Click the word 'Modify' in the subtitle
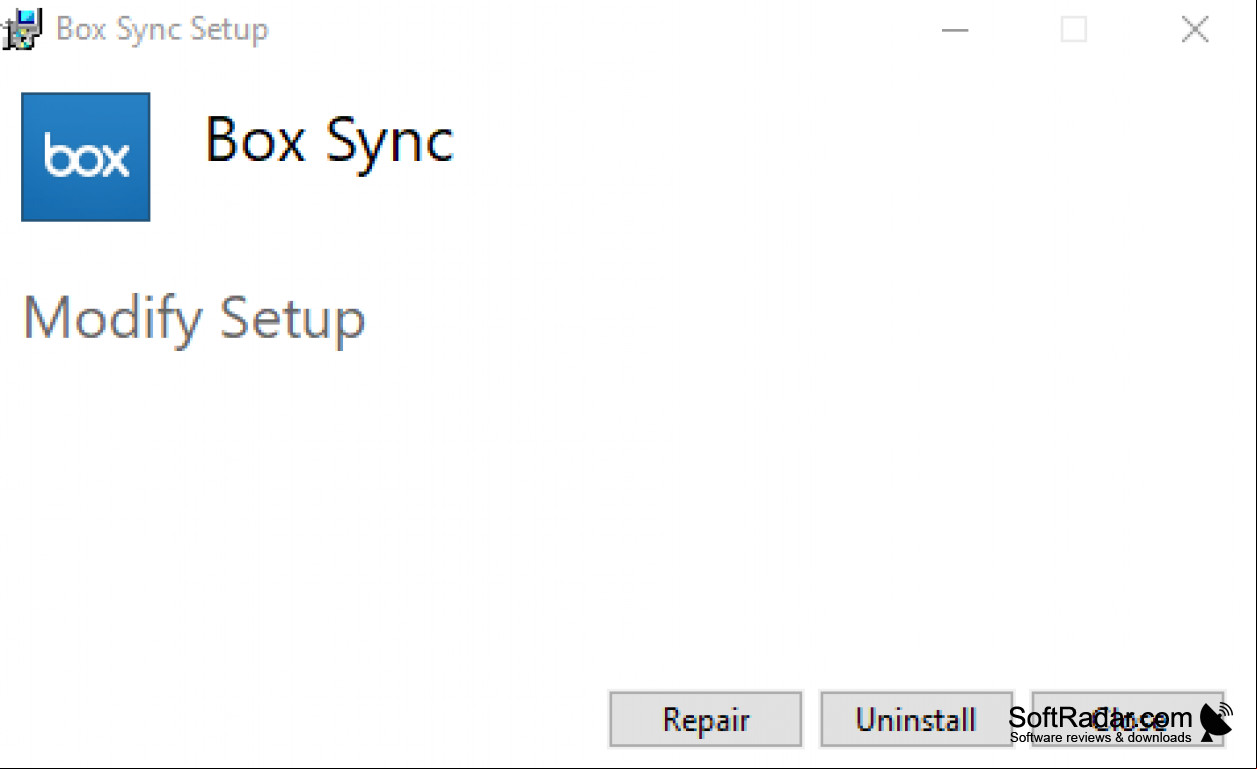 pyautogui.click(x=112, y=318)
